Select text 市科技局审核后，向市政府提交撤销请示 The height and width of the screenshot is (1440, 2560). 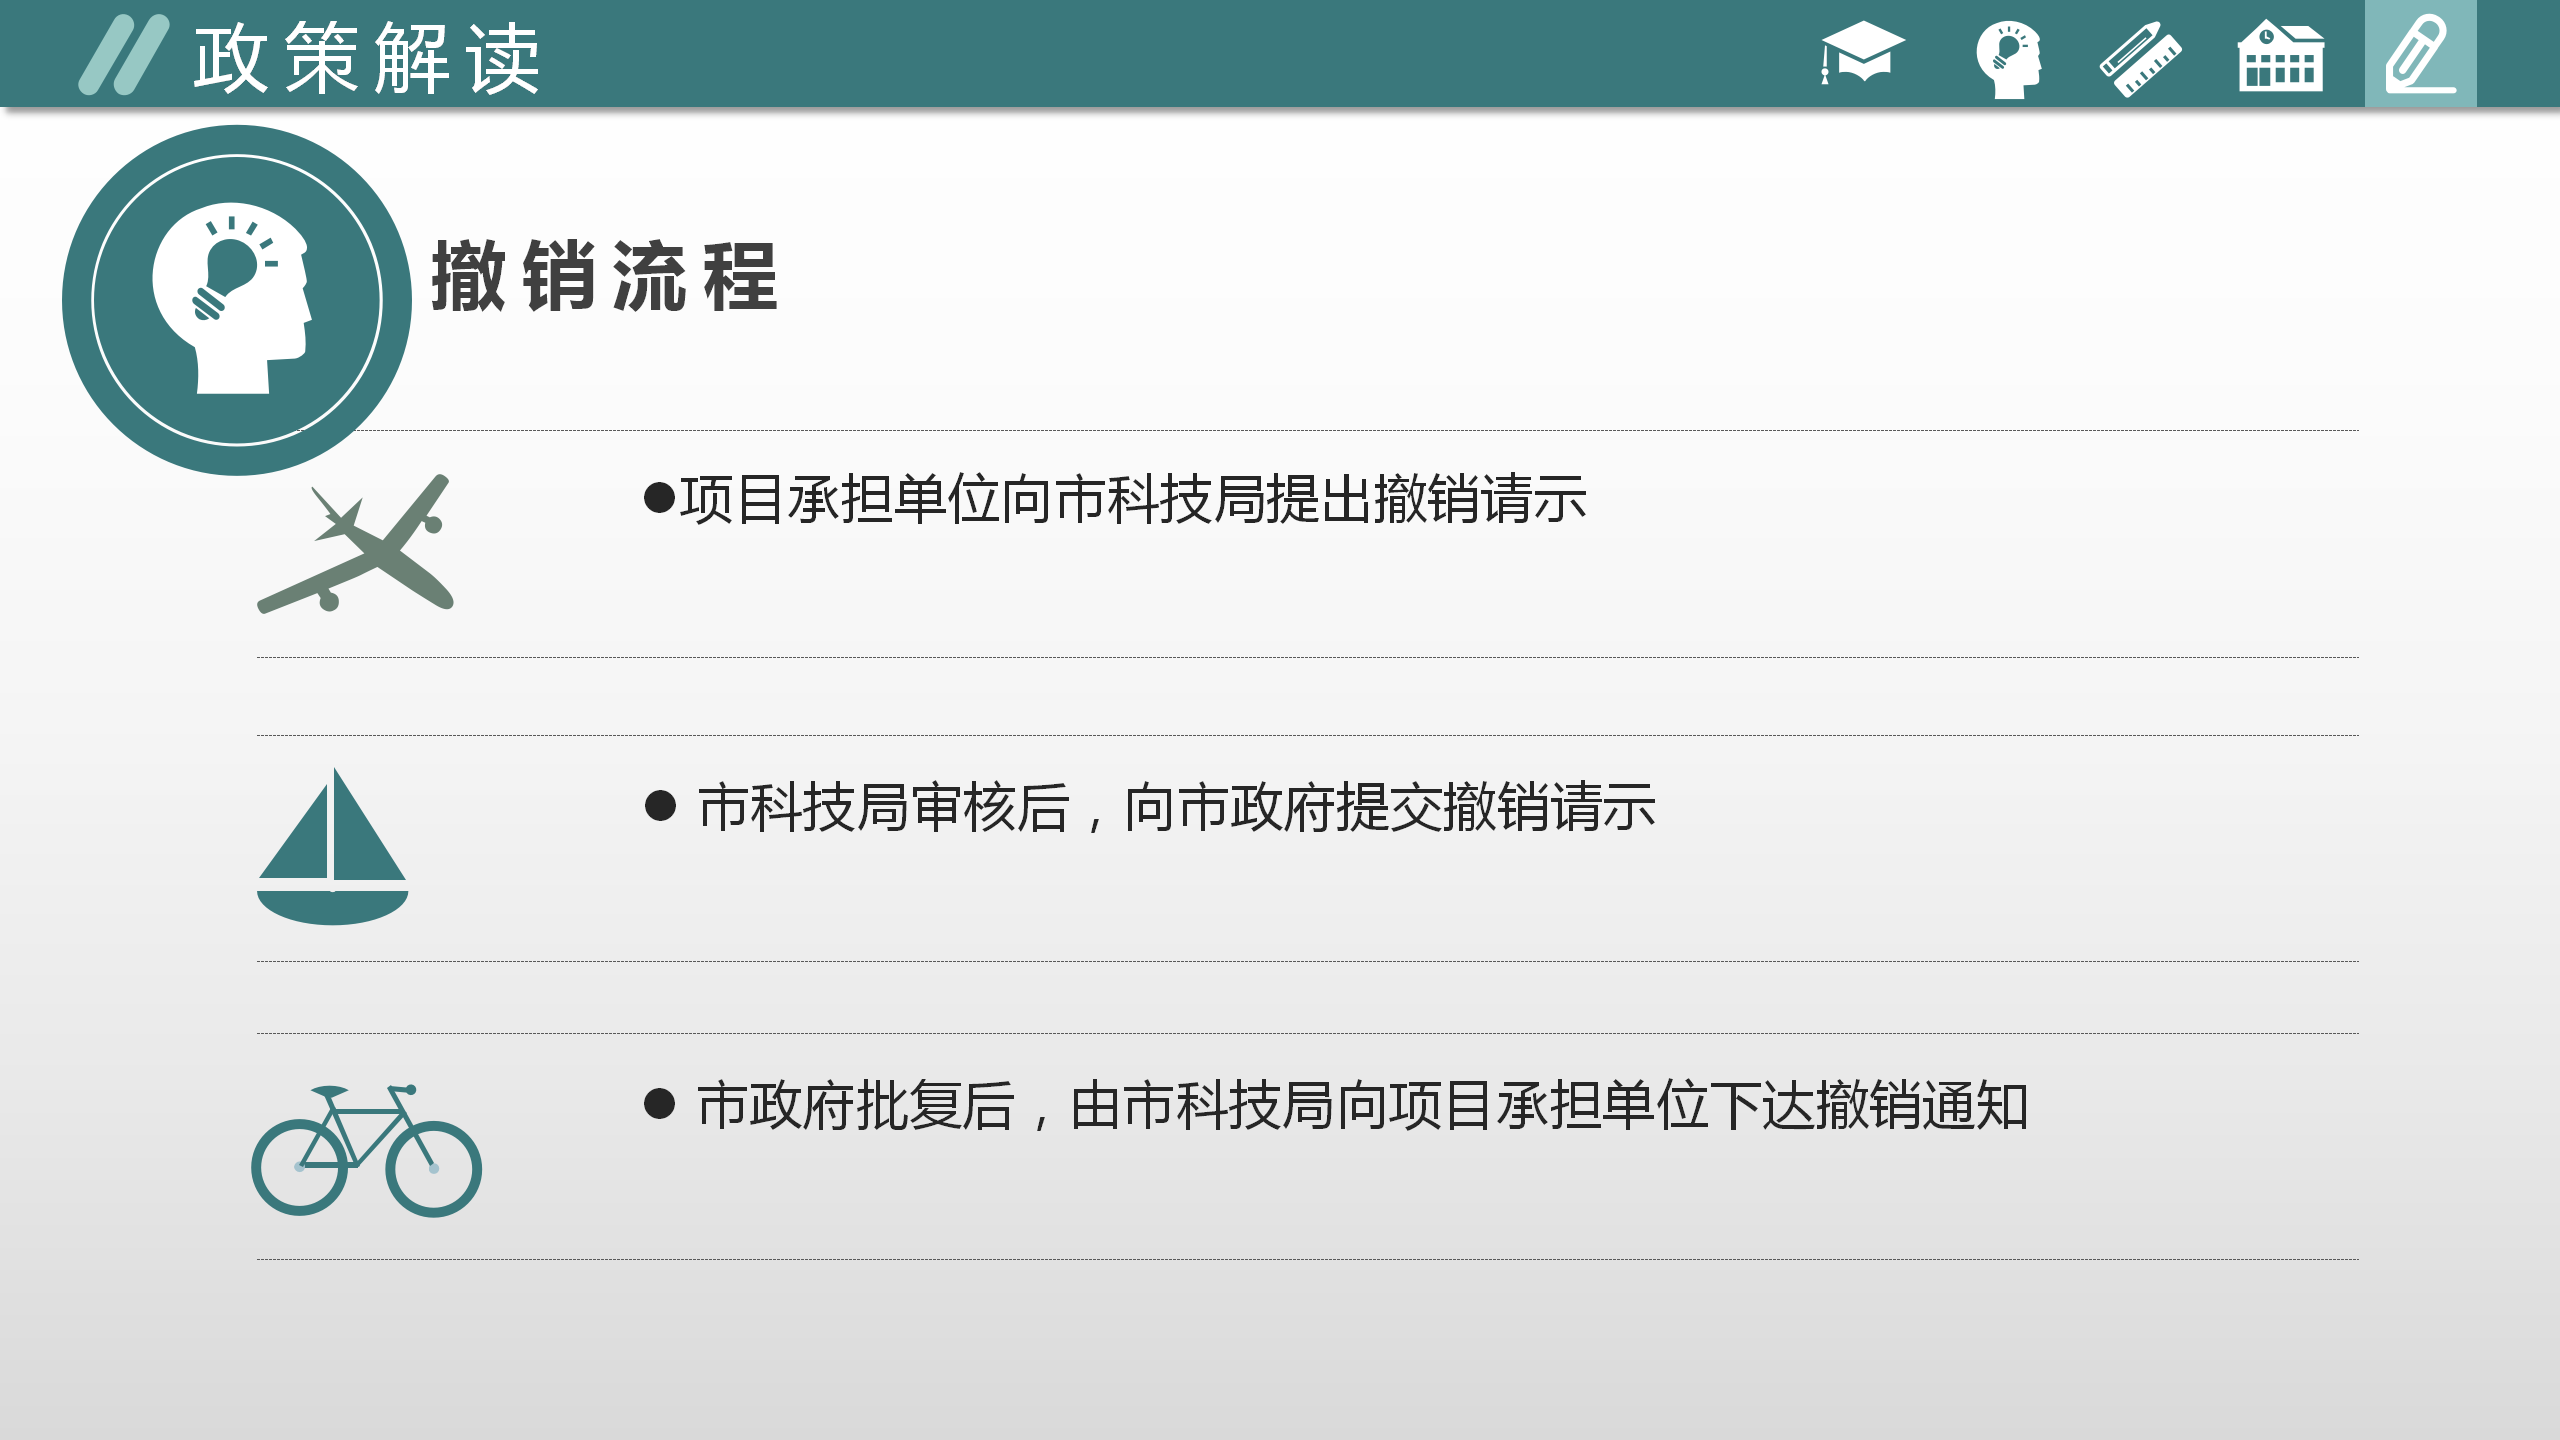[x=1176, y=807]
